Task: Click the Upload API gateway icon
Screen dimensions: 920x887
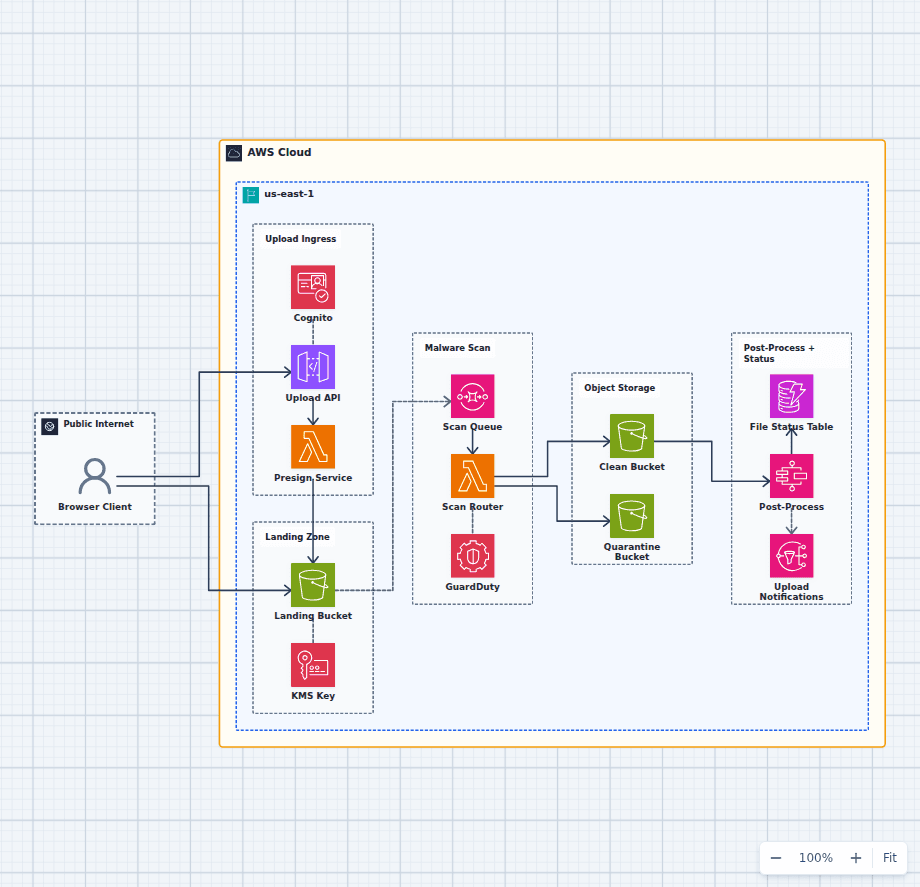Action: coord(313,367)
